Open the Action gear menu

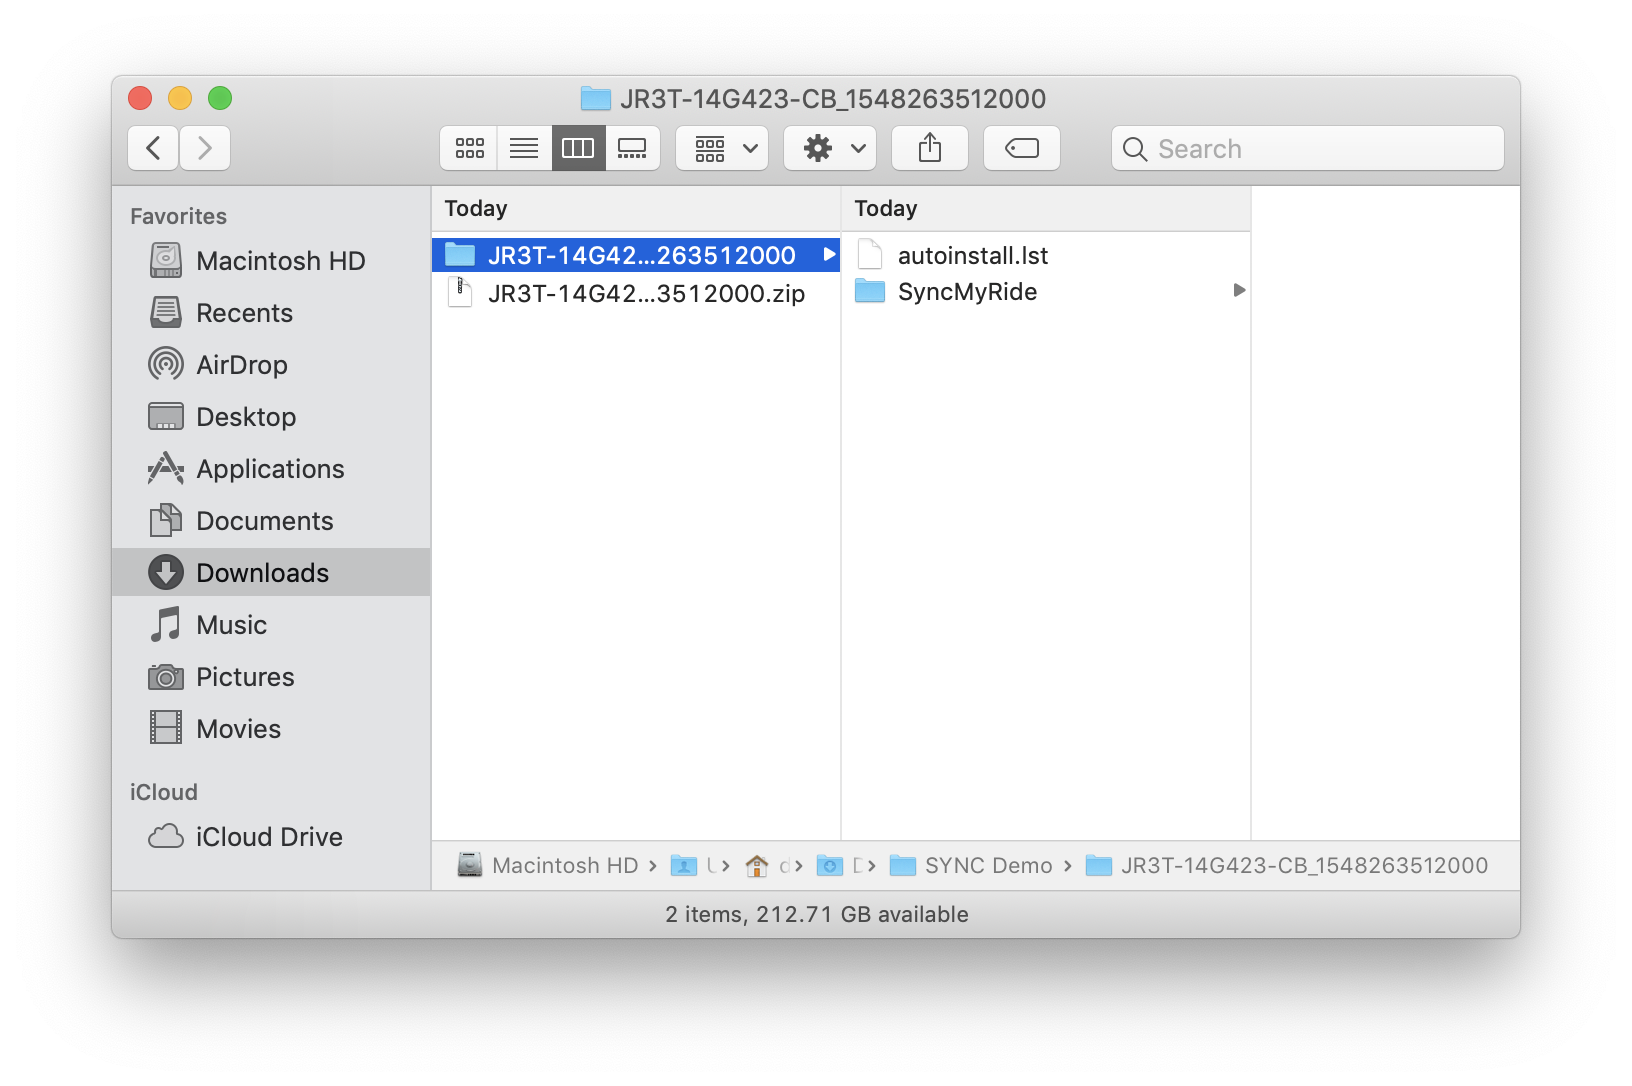coord(829,147)
